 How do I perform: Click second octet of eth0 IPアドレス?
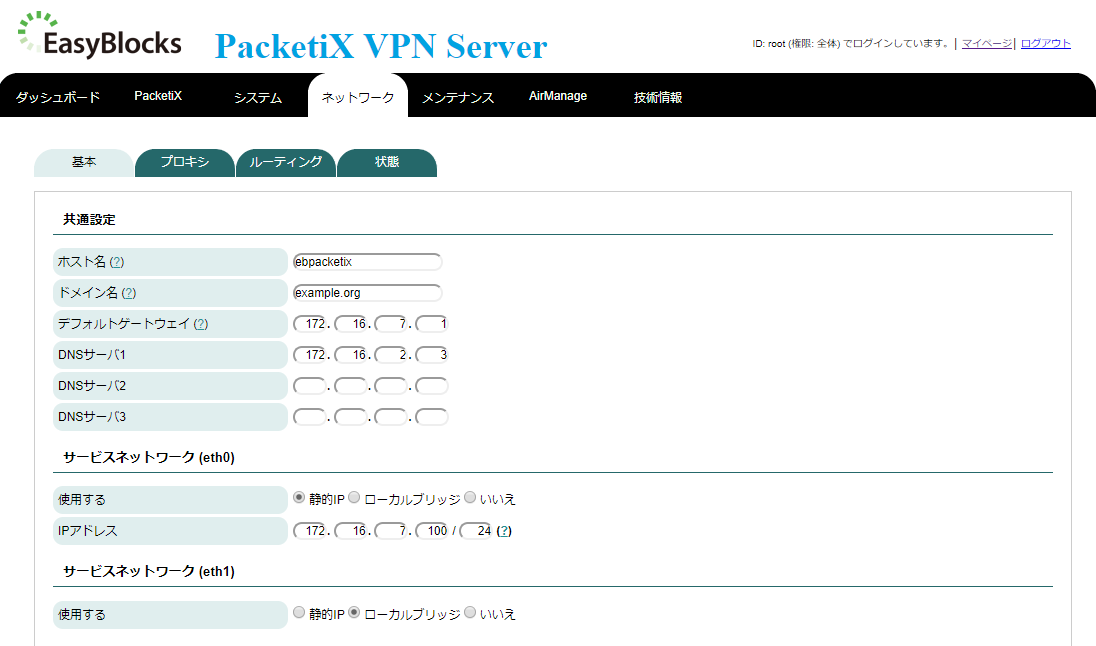point(351,531)
